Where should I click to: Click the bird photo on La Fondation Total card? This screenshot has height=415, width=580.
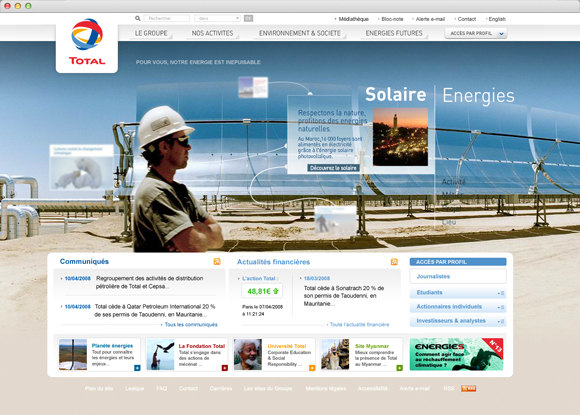click(160, 354)
